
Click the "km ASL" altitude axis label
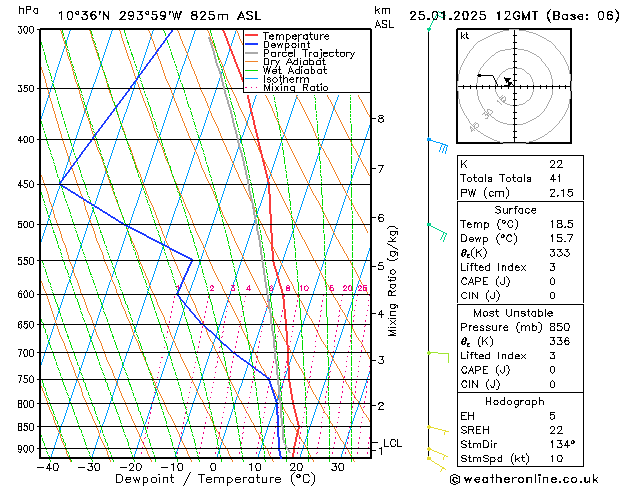pyautogui.click(x=384, y=17)
